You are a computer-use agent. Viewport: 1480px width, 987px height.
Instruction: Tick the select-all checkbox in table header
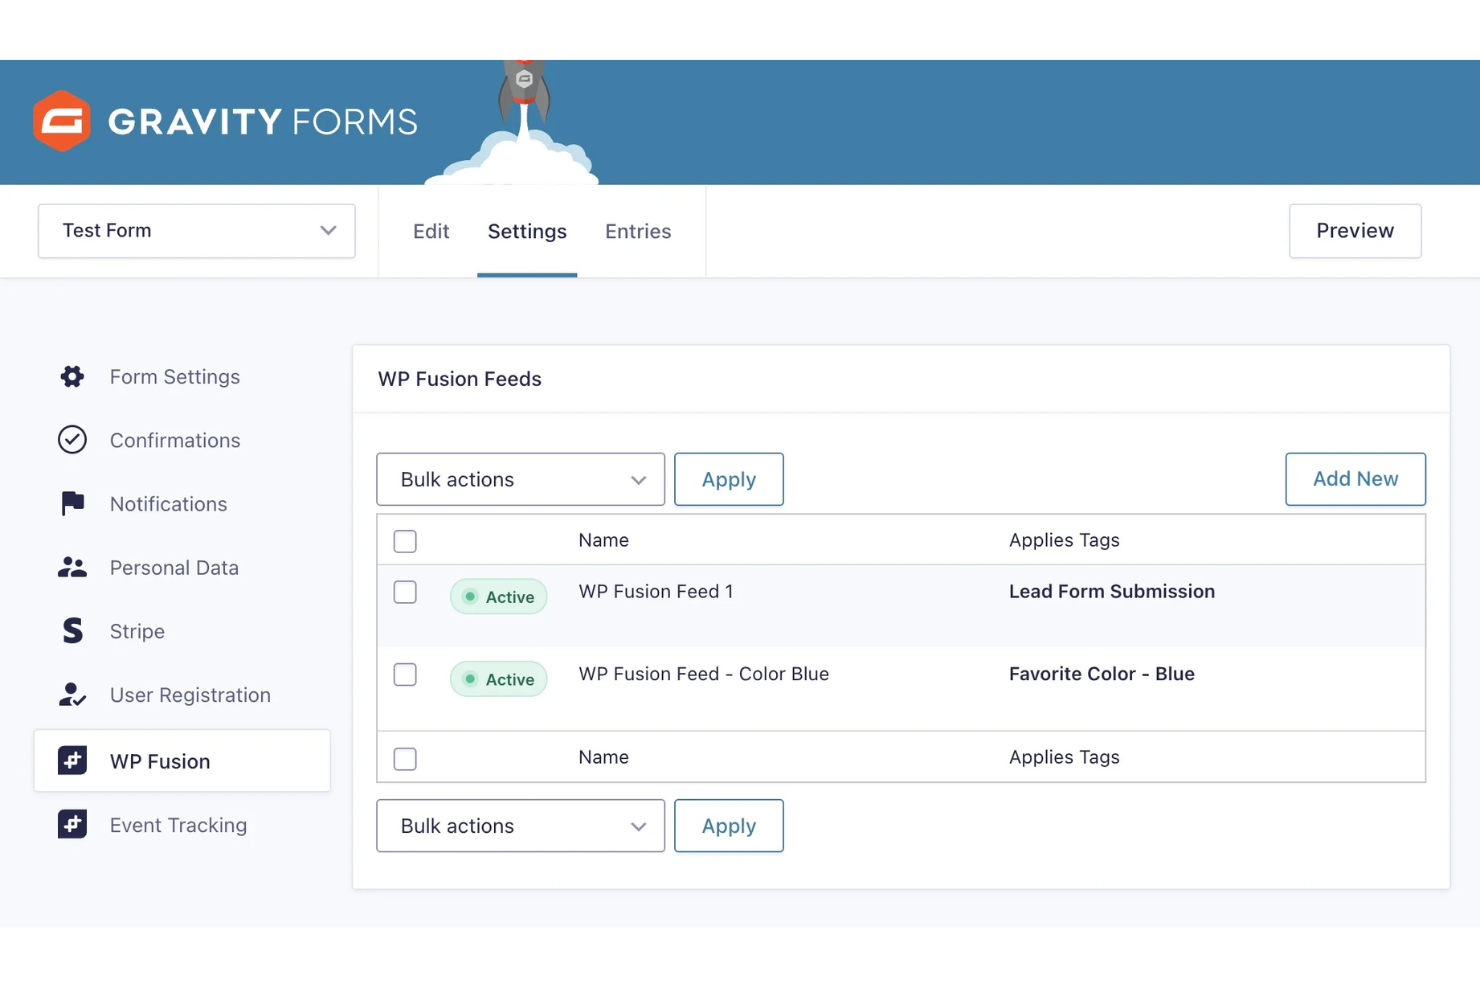(405, 541)
